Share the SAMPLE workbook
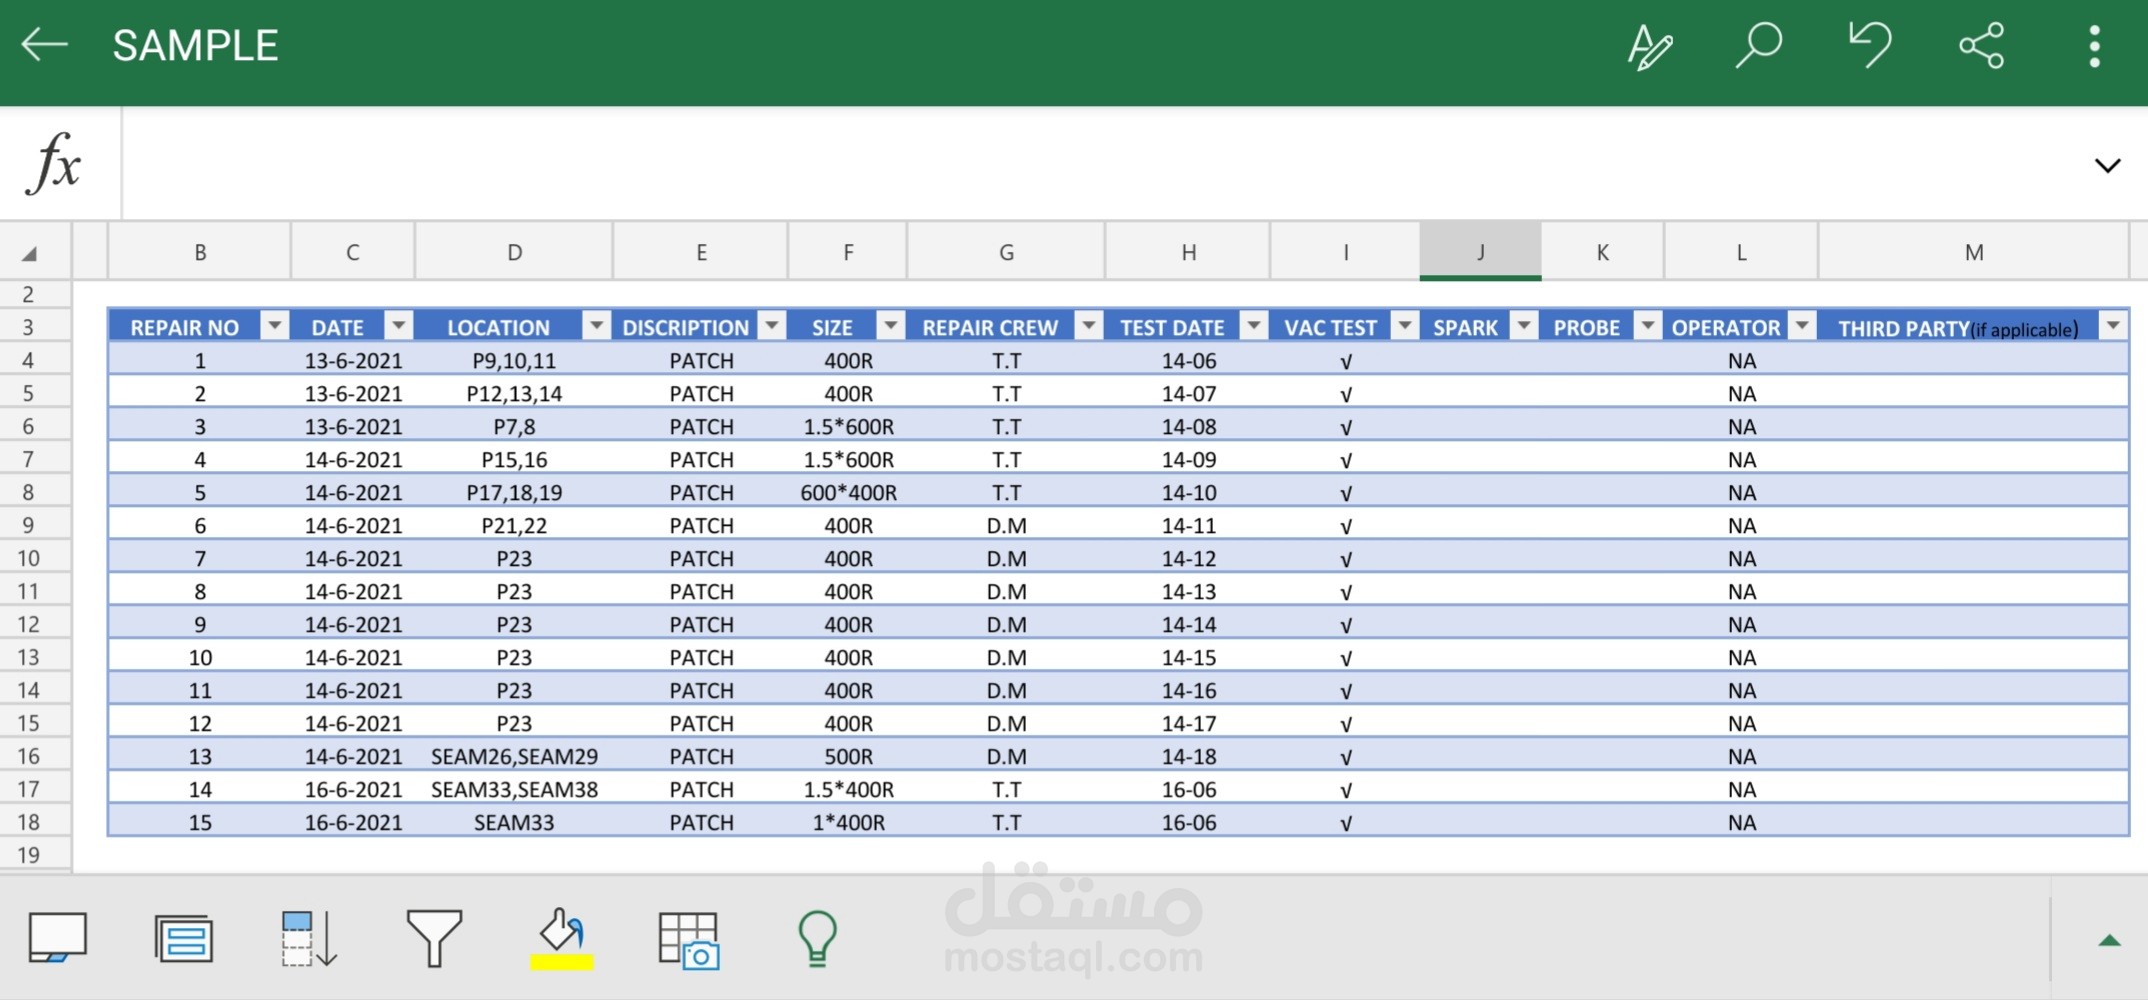The width and height of the screenshot is (2148, 1000). pos(1981,44)
